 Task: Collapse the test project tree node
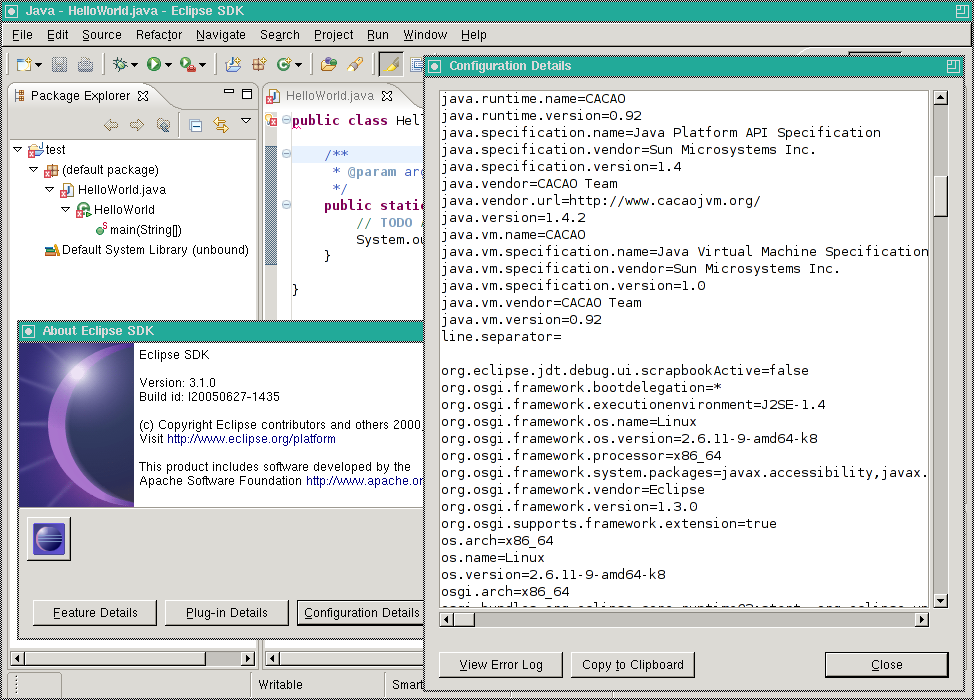click(17, 150)
